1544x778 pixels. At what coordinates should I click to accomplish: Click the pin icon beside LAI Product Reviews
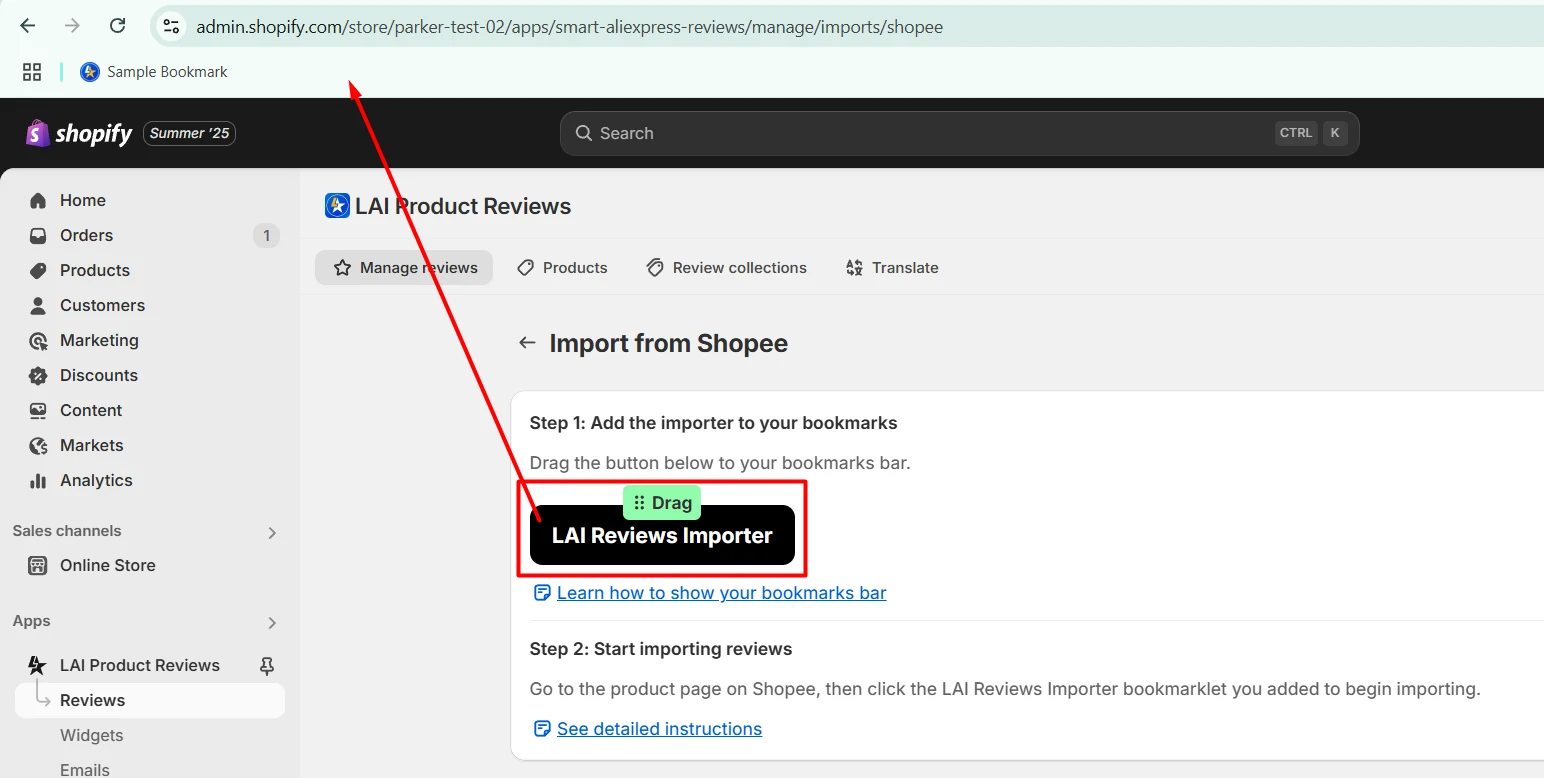pyautogui.click(x=267, y=666)
